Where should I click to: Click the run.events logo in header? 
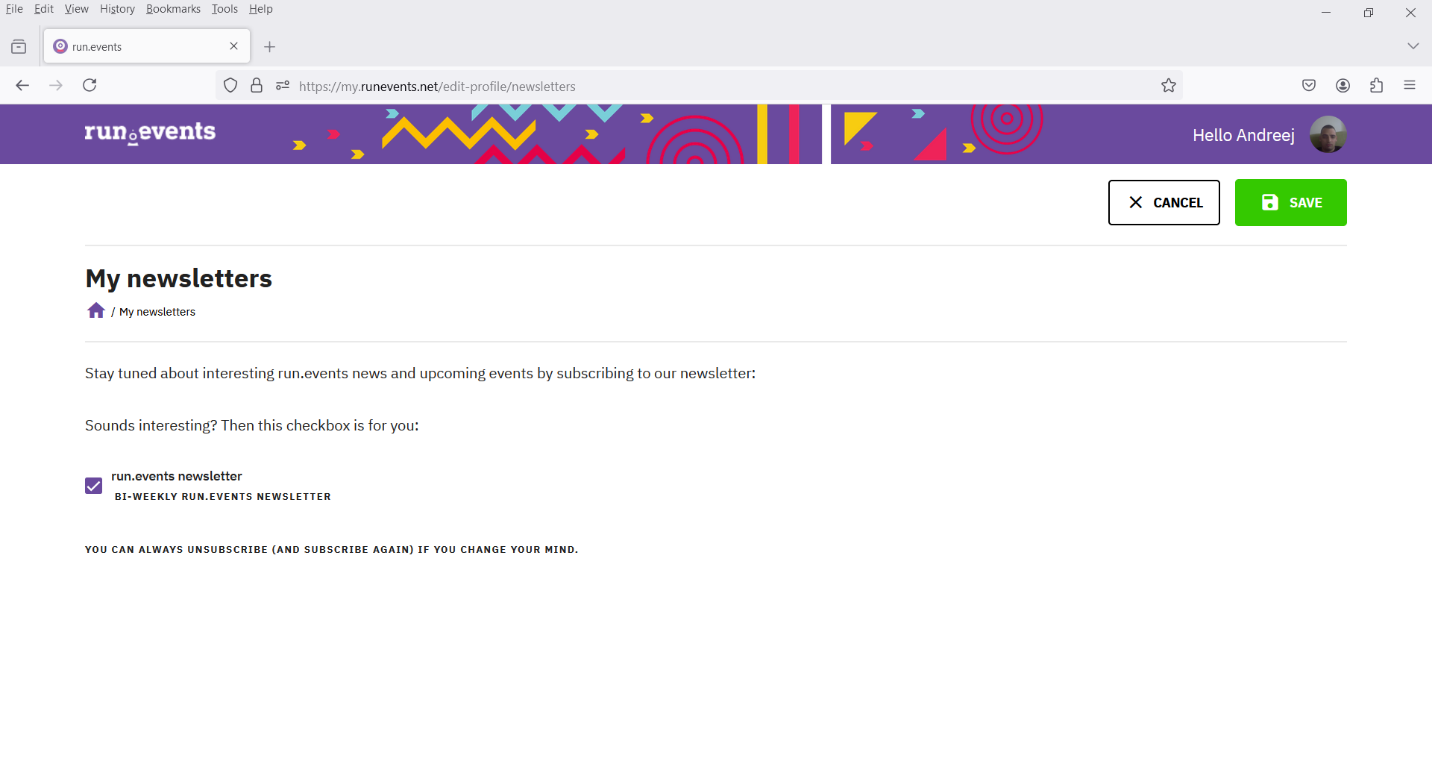point(150,133)
